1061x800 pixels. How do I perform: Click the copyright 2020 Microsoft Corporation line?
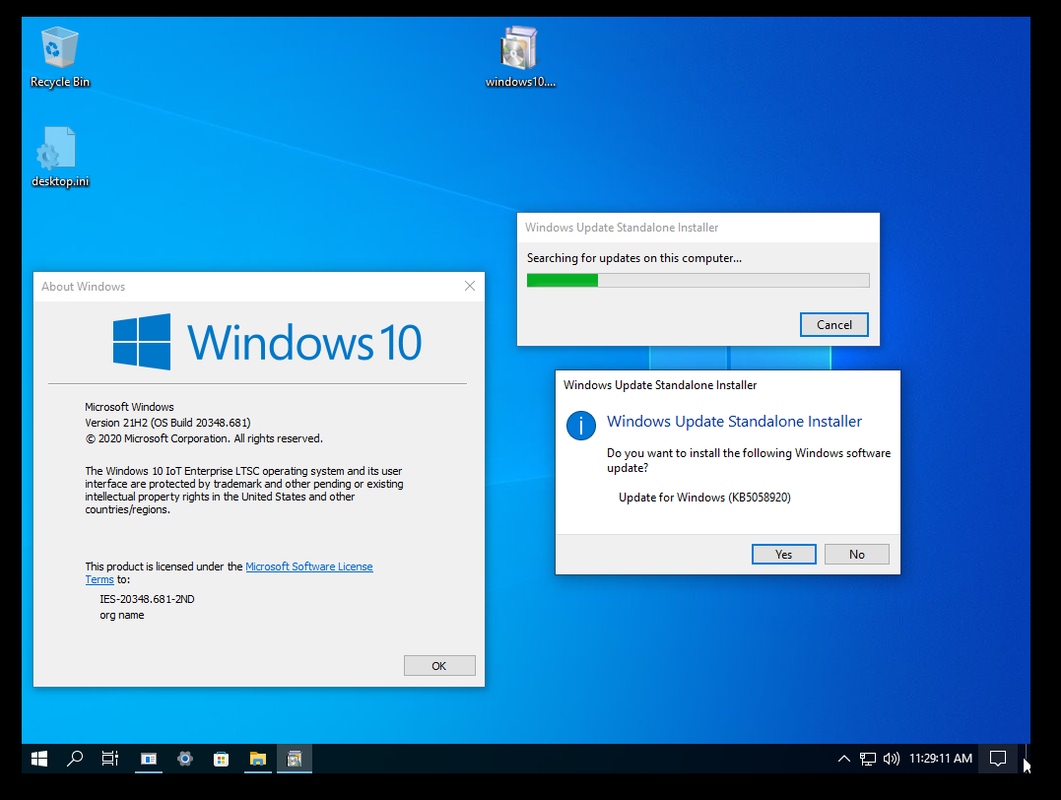204,439
